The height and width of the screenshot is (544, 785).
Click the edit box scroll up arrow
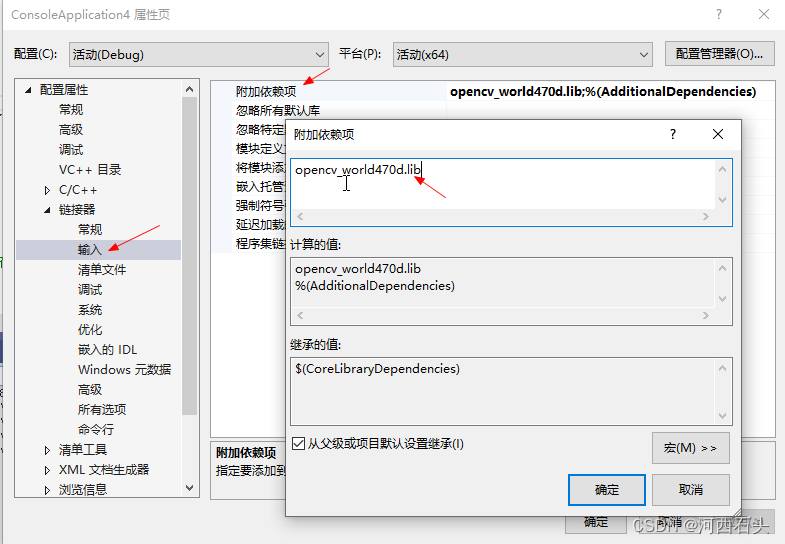(722, 169)
